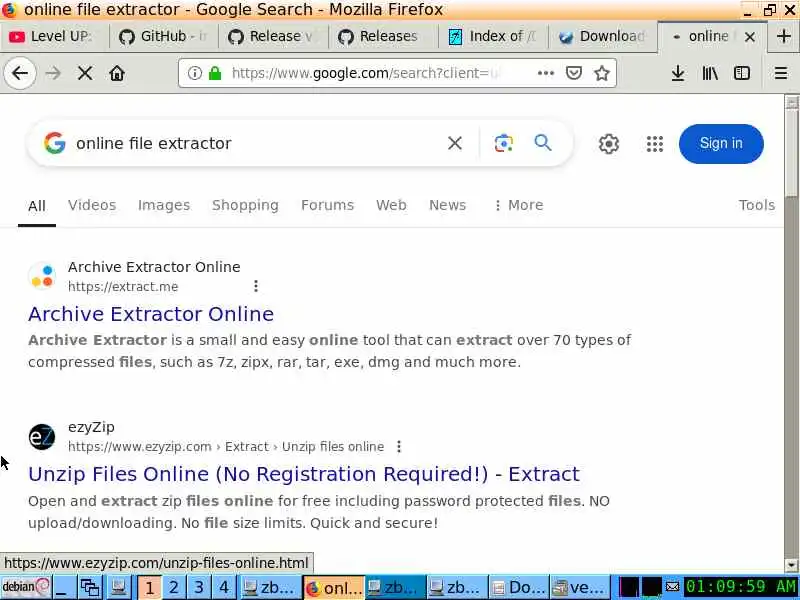The height and width of the screenshot is (600, 800).
Task: Filter results by Forums
Action: [328, 205]
